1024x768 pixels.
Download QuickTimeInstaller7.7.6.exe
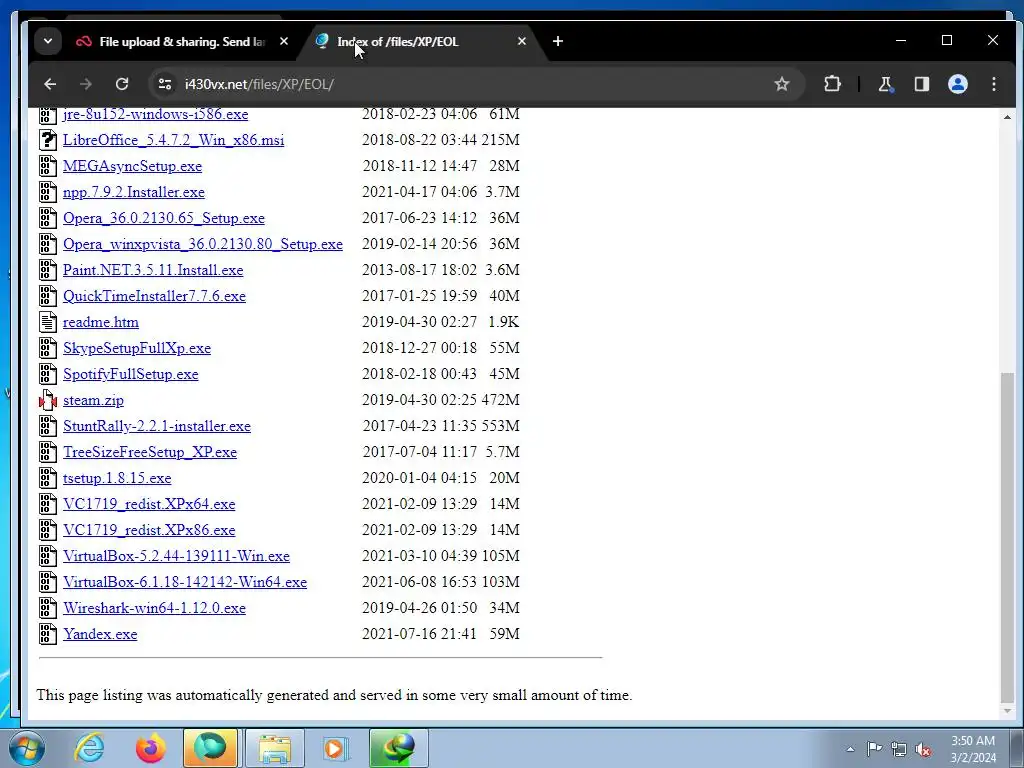(x=154, y=296)
